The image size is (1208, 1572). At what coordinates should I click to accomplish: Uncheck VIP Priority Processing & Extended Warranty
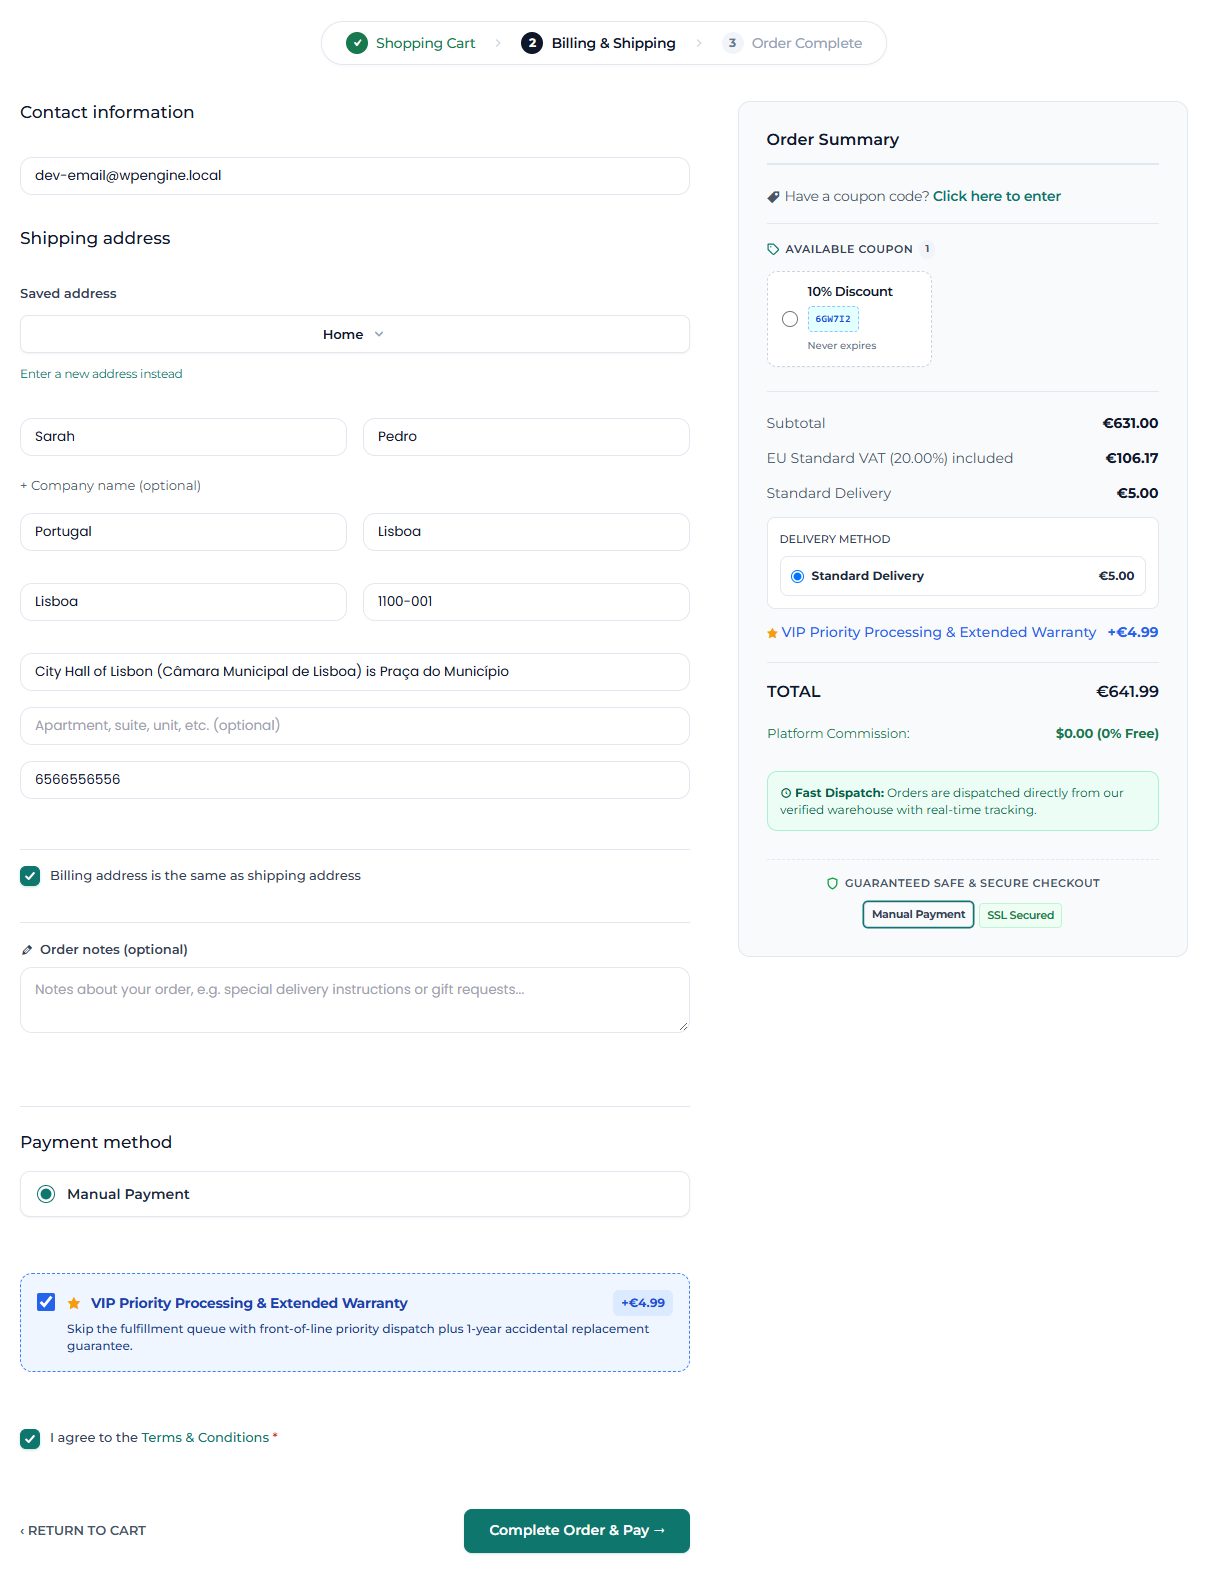(x=46, y=1302)
